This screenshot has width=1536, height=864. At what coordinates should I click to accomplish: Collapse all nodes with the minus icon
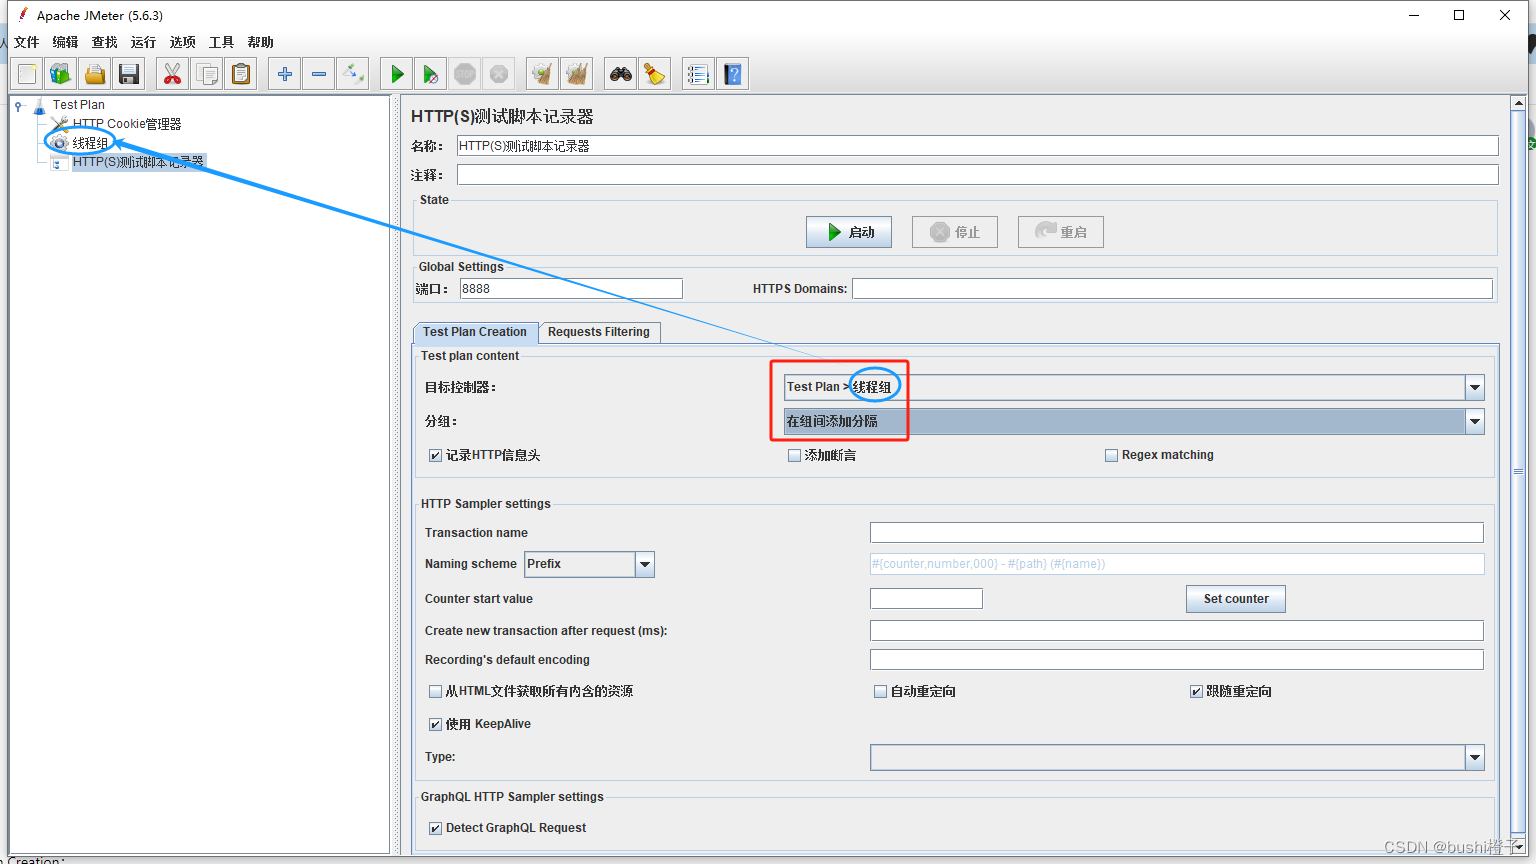pos(319,74)
